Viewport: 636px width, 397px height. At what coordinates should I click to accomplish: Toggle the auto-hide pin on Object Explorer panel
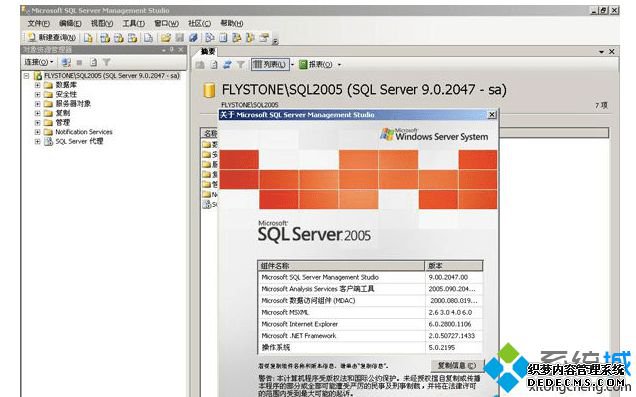172,49
